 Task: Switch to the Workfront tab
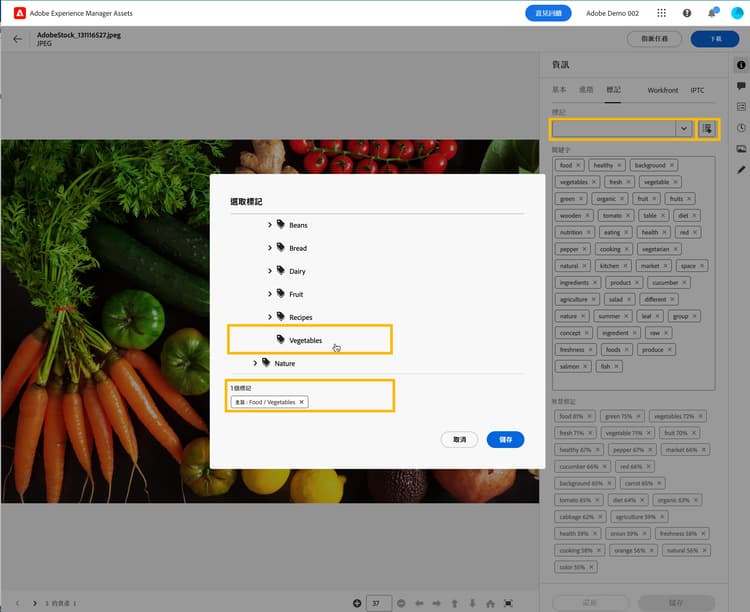(662, 90)
